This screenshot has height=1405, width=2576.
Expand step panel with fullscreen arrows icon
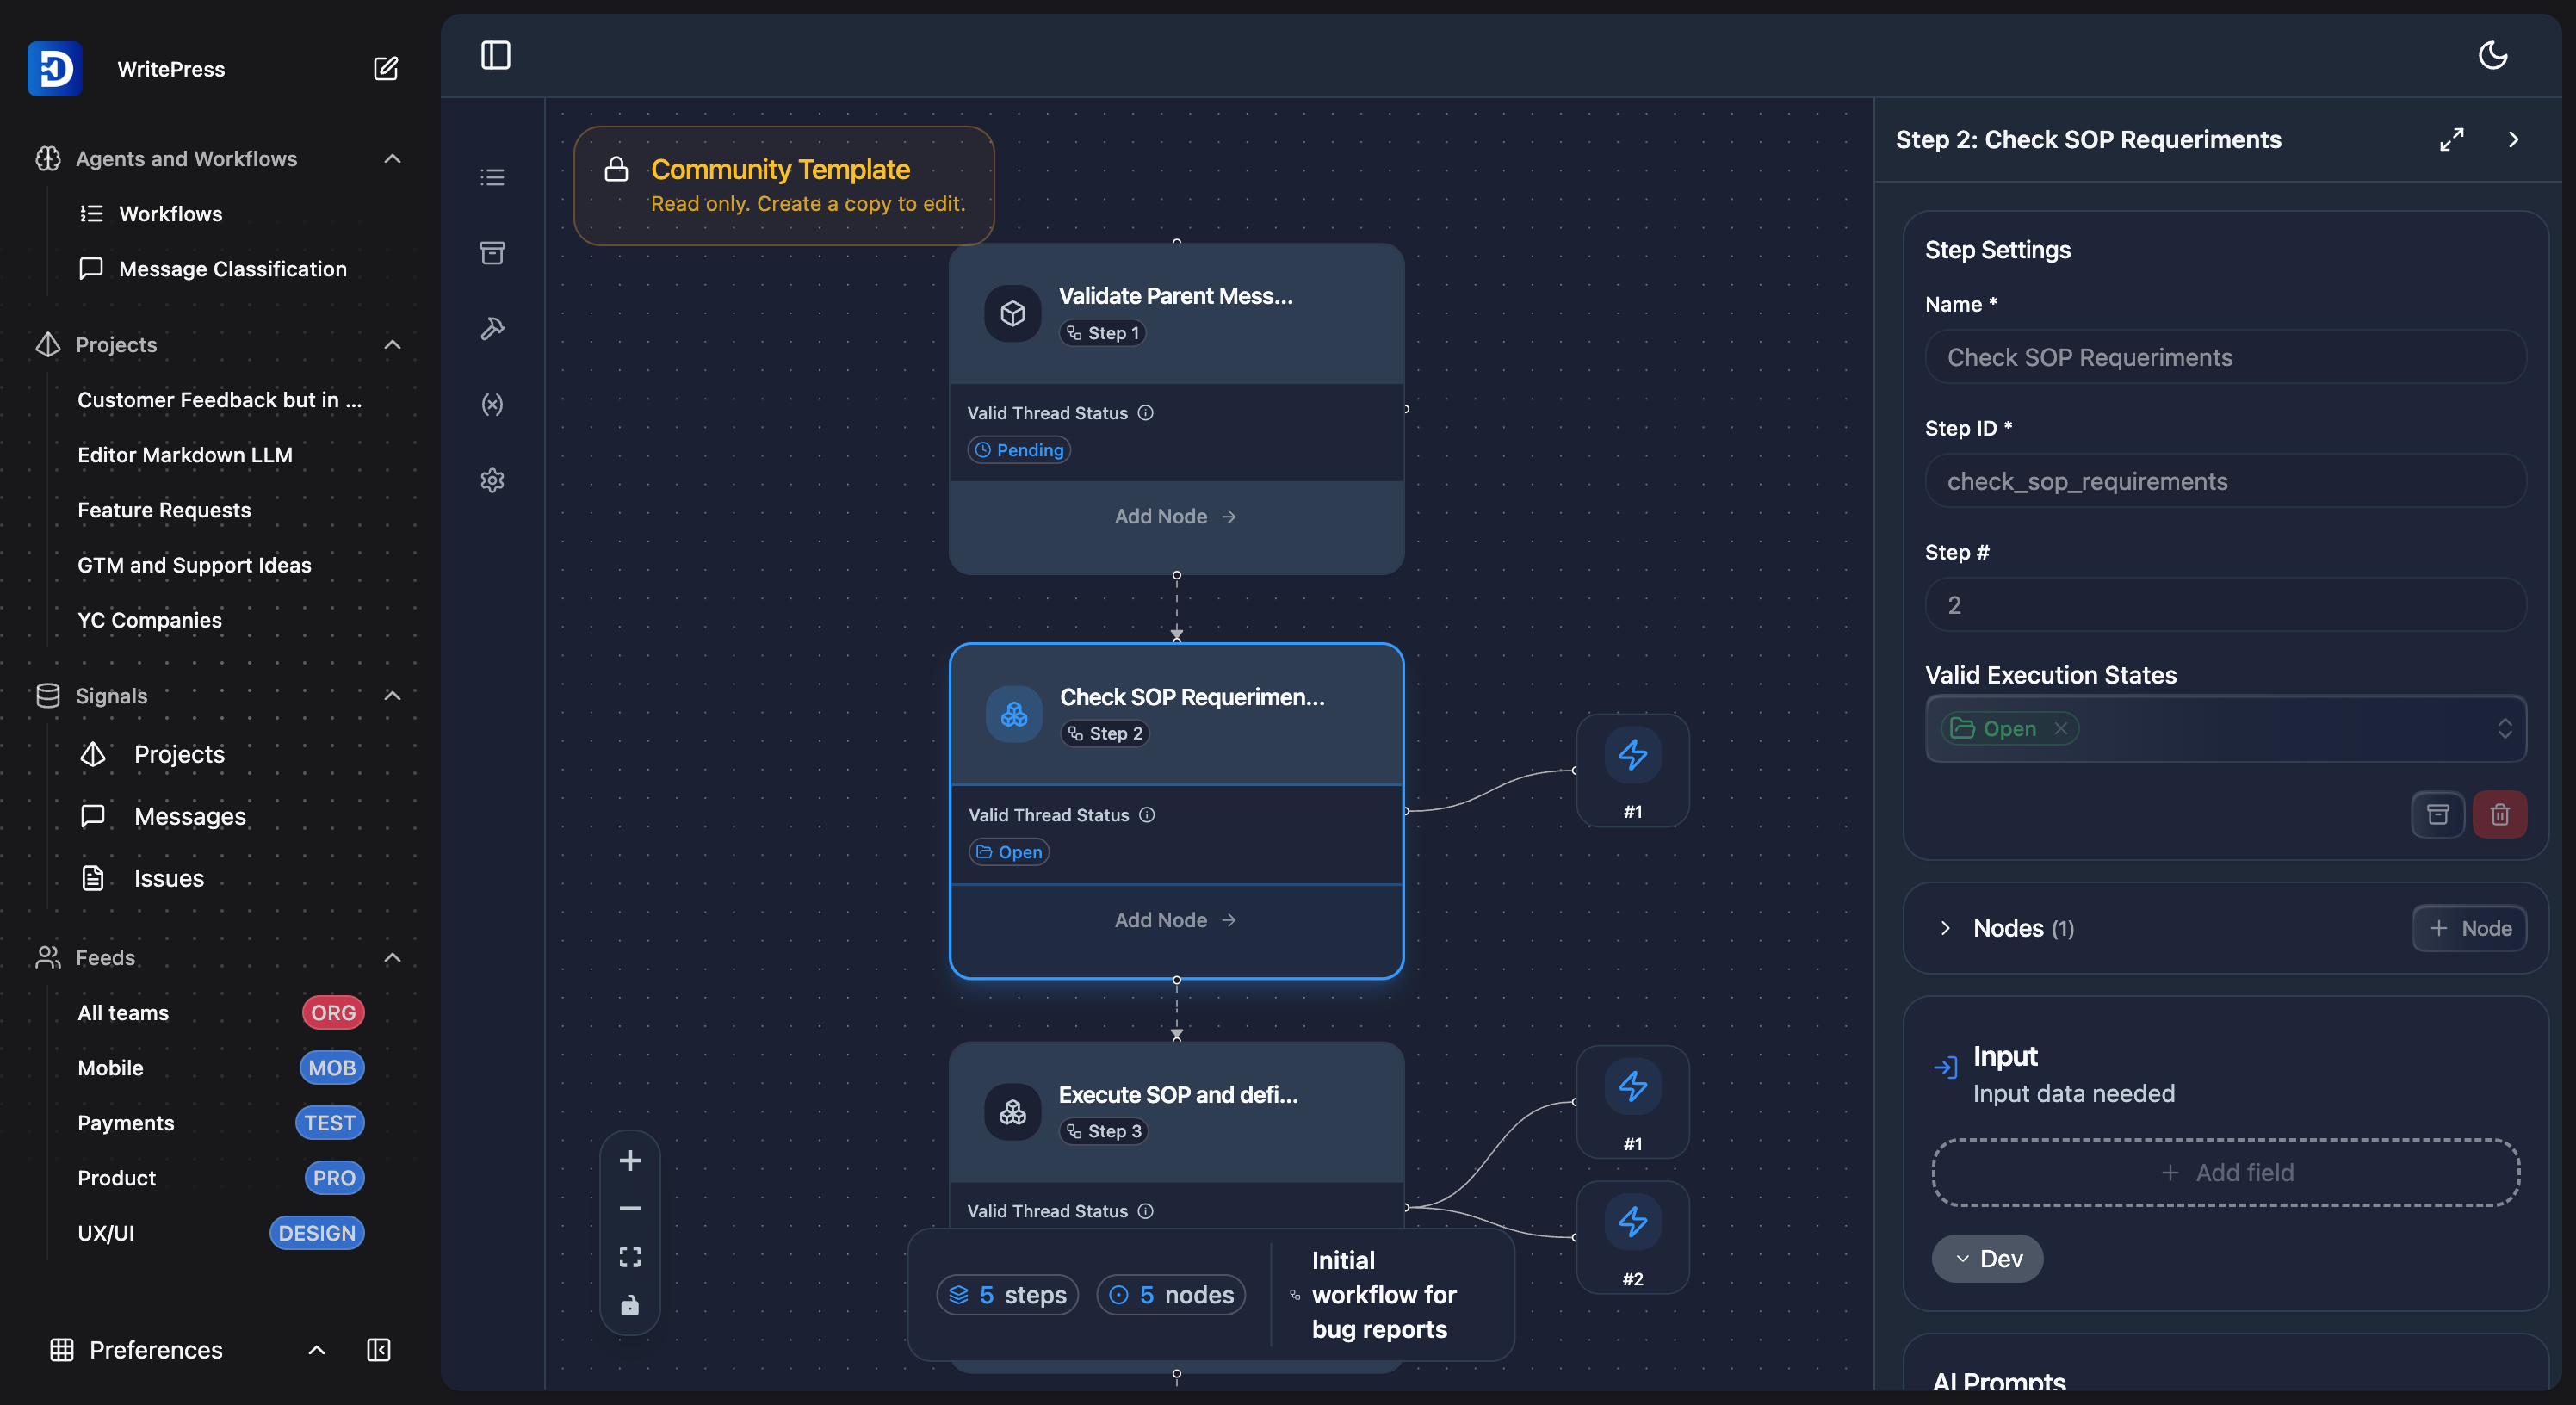click(2451, 139)
